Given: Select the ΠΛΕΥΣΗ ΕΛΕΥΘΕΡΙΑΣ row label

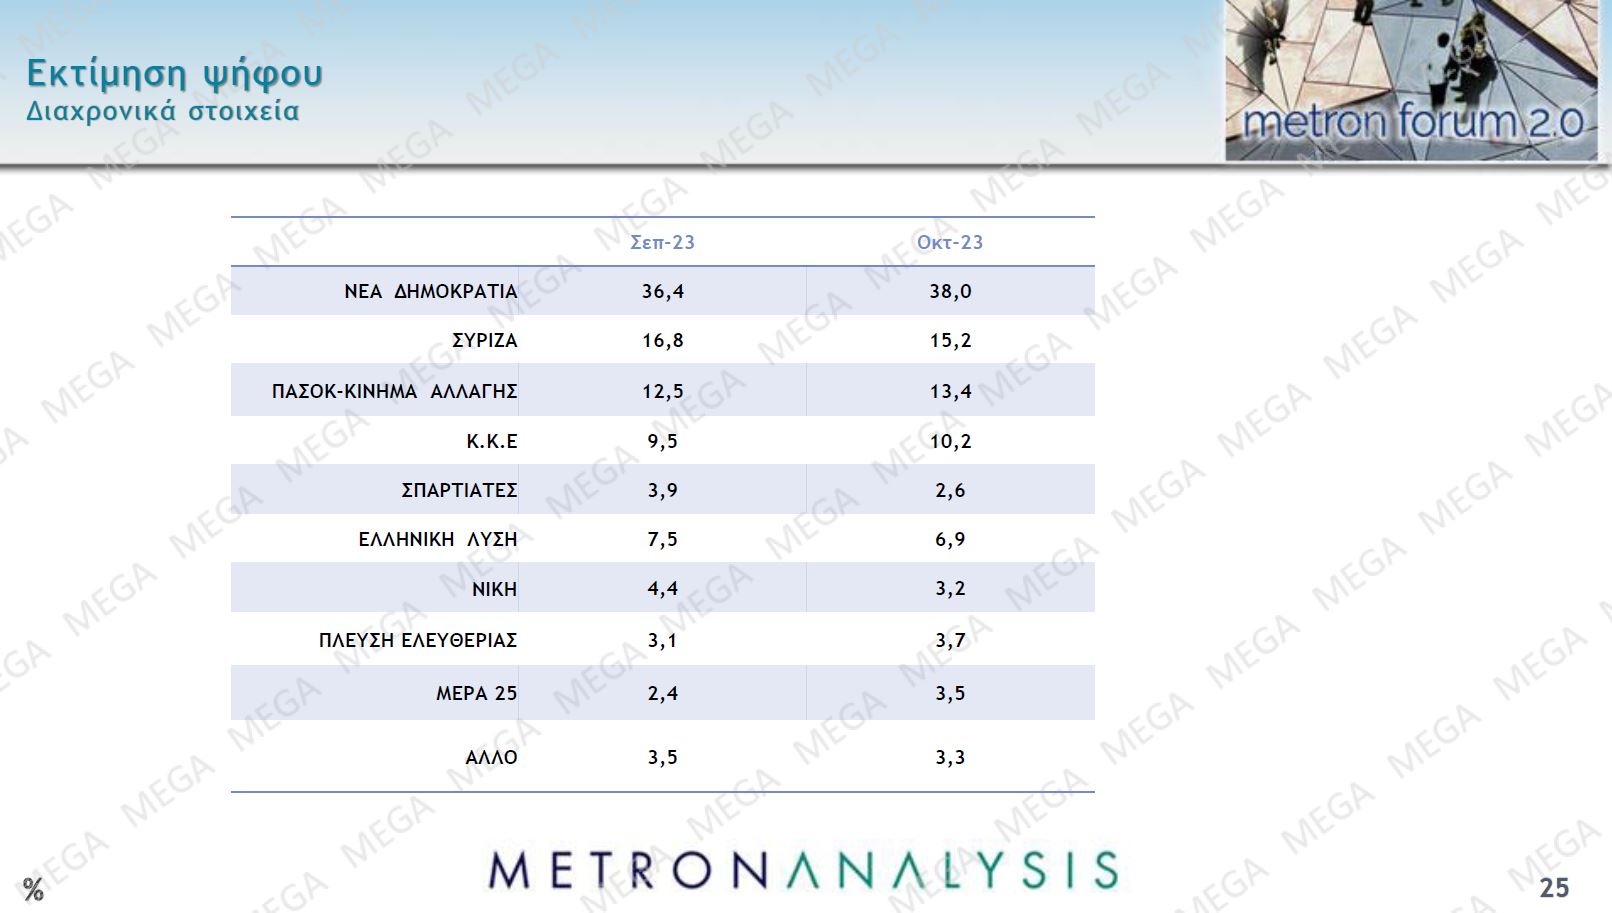Looking at the screenshot, I should (x=417, y=640).
